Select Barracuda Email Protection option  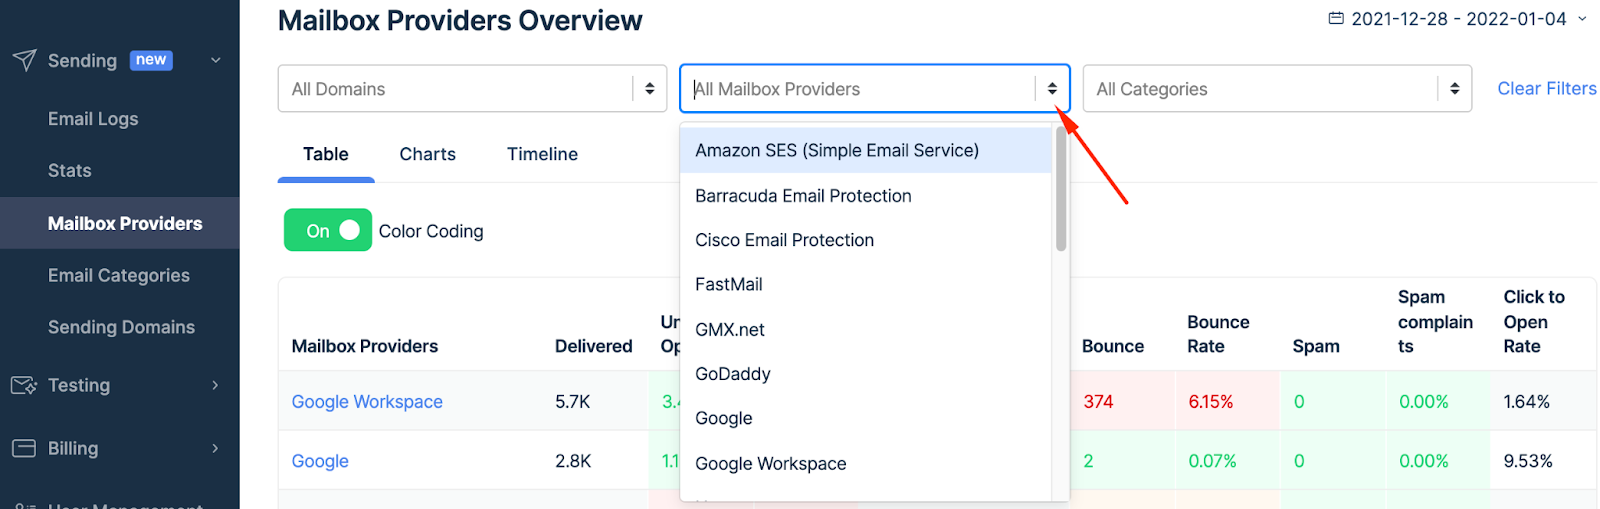click(x=866, y=196)
